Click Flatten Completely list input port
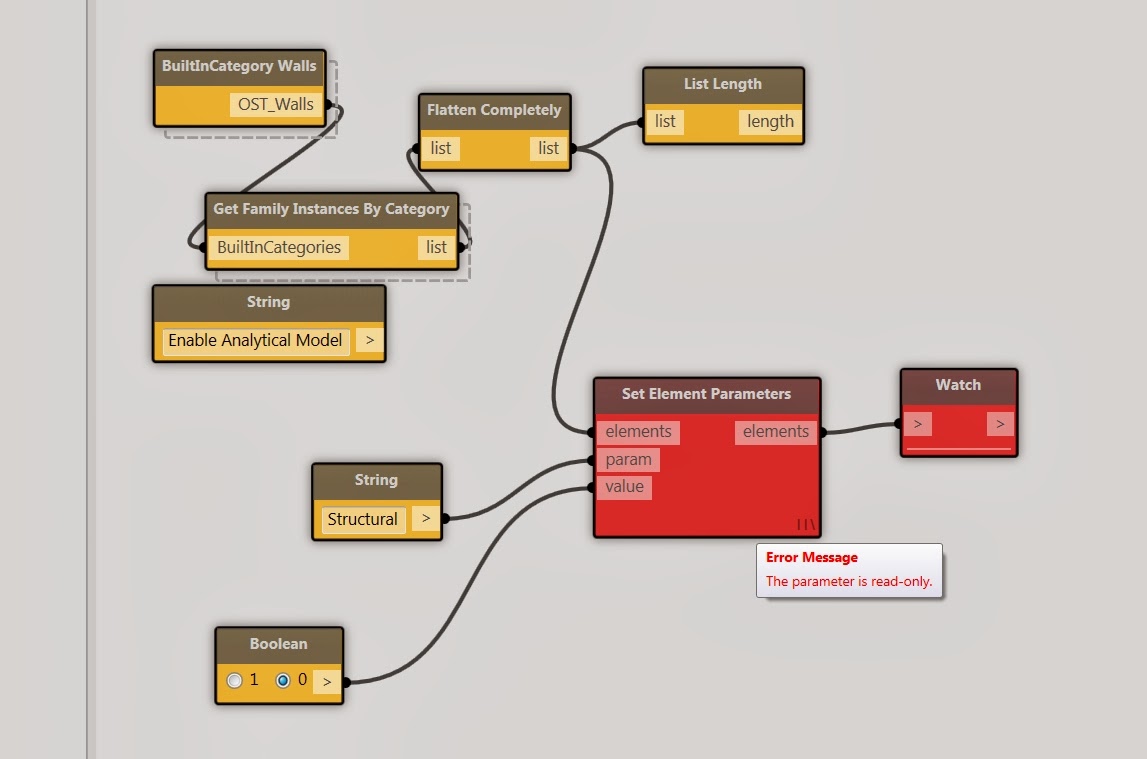This screenshot has width=1147, height=759. (440, 148)
